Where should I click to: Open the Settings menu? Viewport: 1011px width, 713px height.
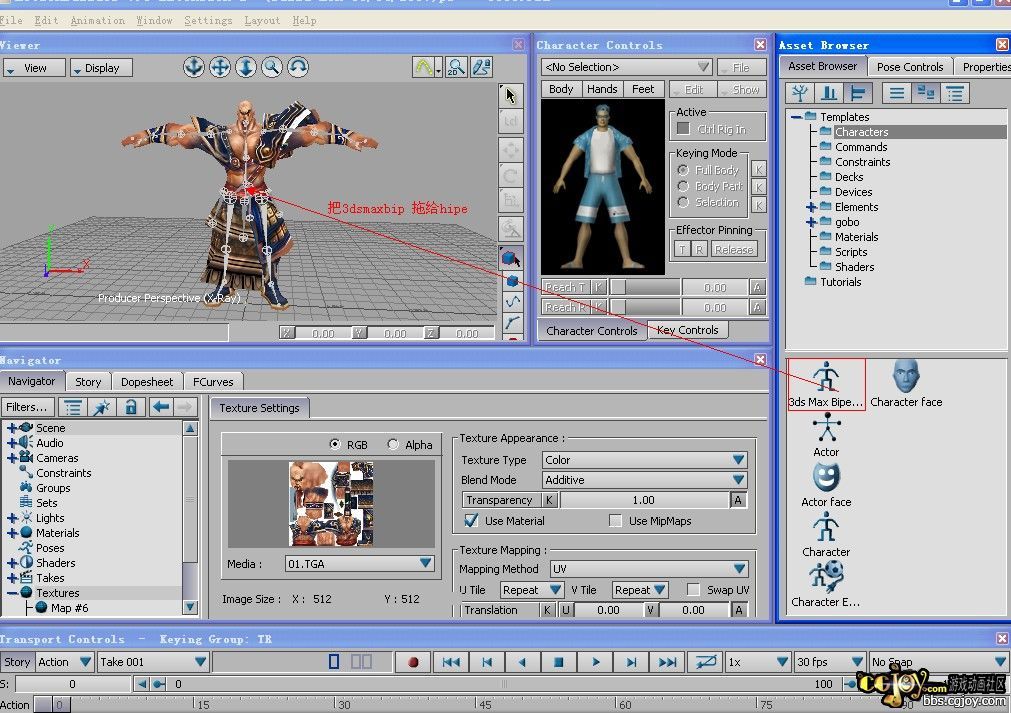208,21
